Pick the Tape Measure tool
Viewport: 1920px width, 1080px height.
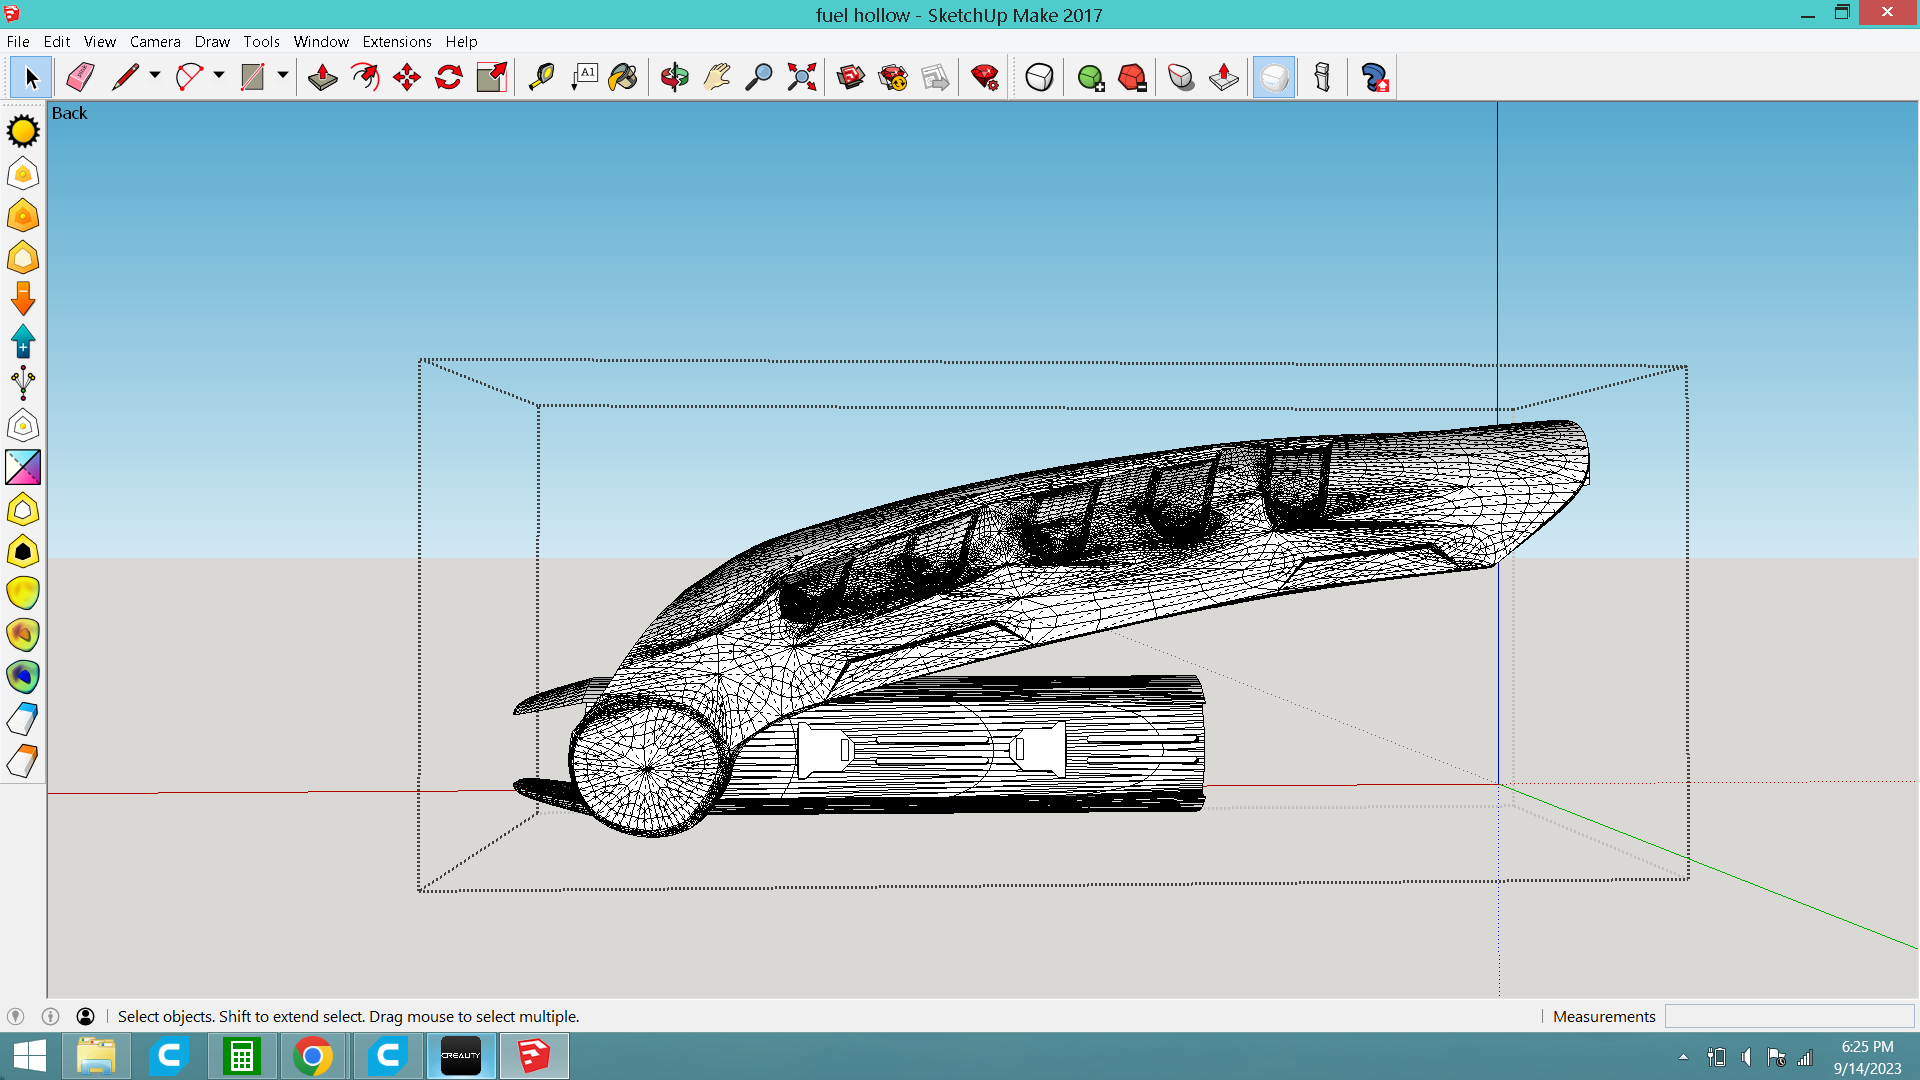(541, 77)
